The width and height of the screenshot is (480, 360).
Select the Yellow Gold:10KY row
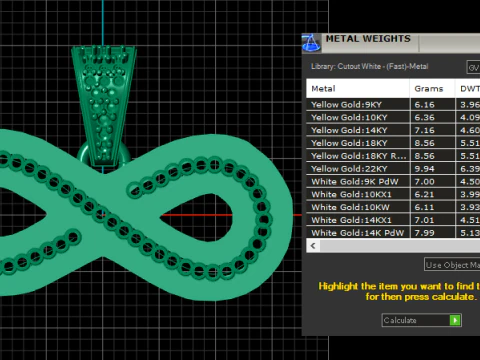click(393, 117)
